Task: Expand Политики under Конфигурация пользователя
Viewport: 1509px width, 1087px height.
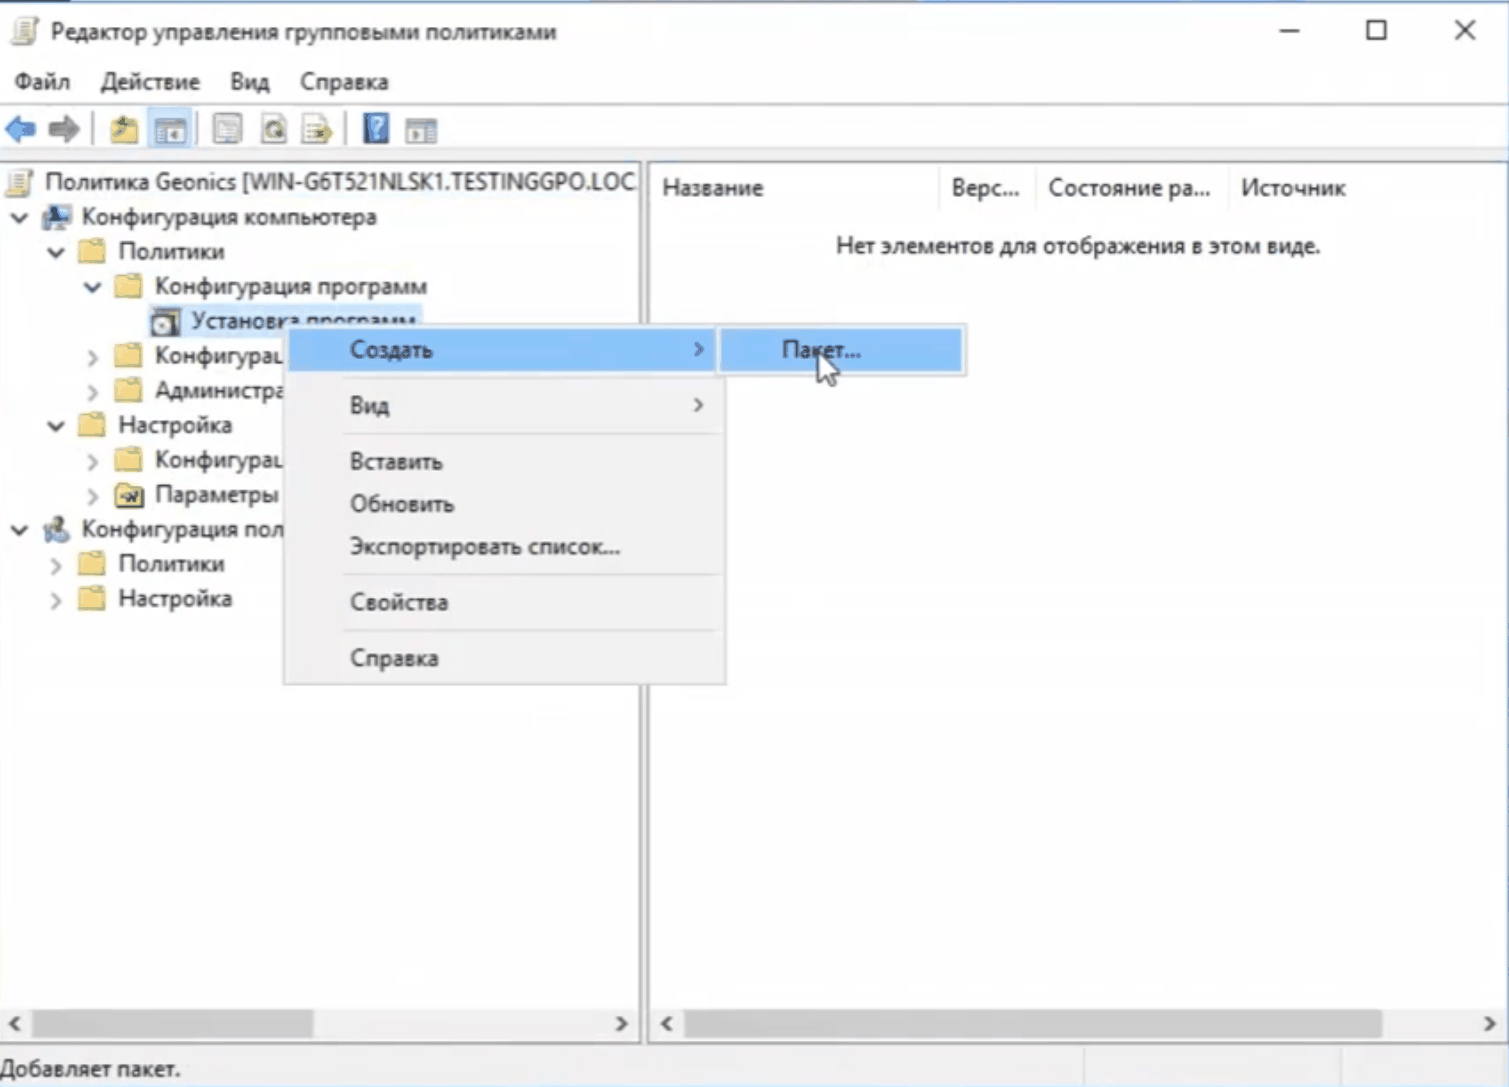Action: (x=56, y=565)
